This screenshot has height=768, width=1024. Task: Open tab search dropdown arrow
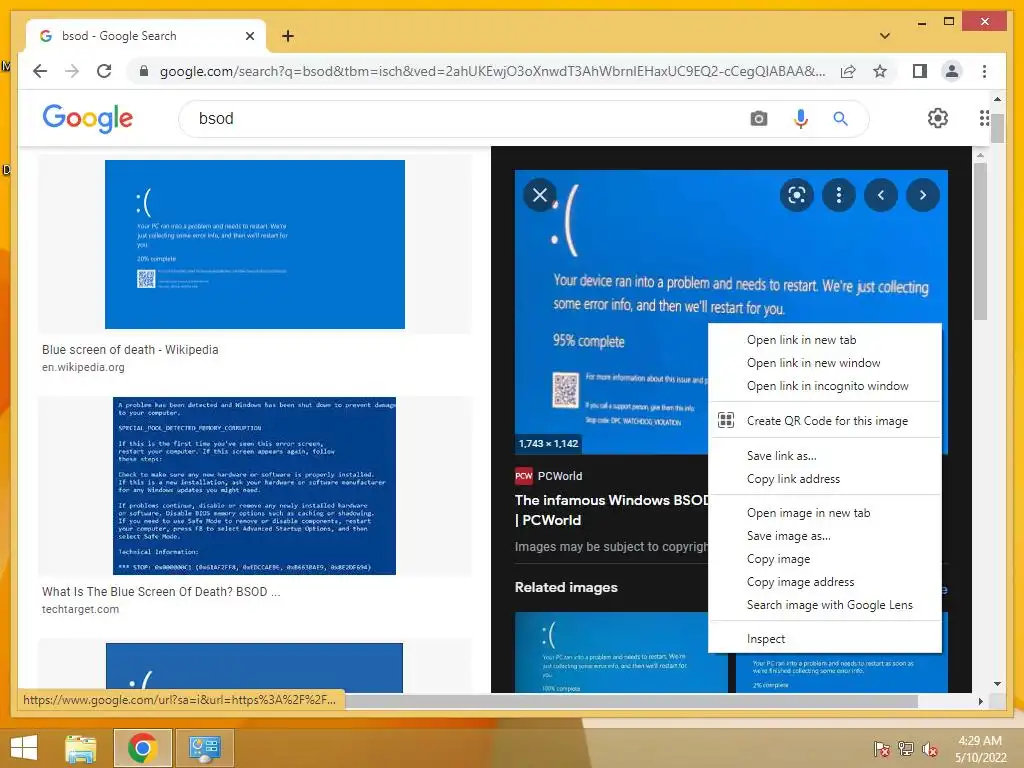click(x=884, y=36)
